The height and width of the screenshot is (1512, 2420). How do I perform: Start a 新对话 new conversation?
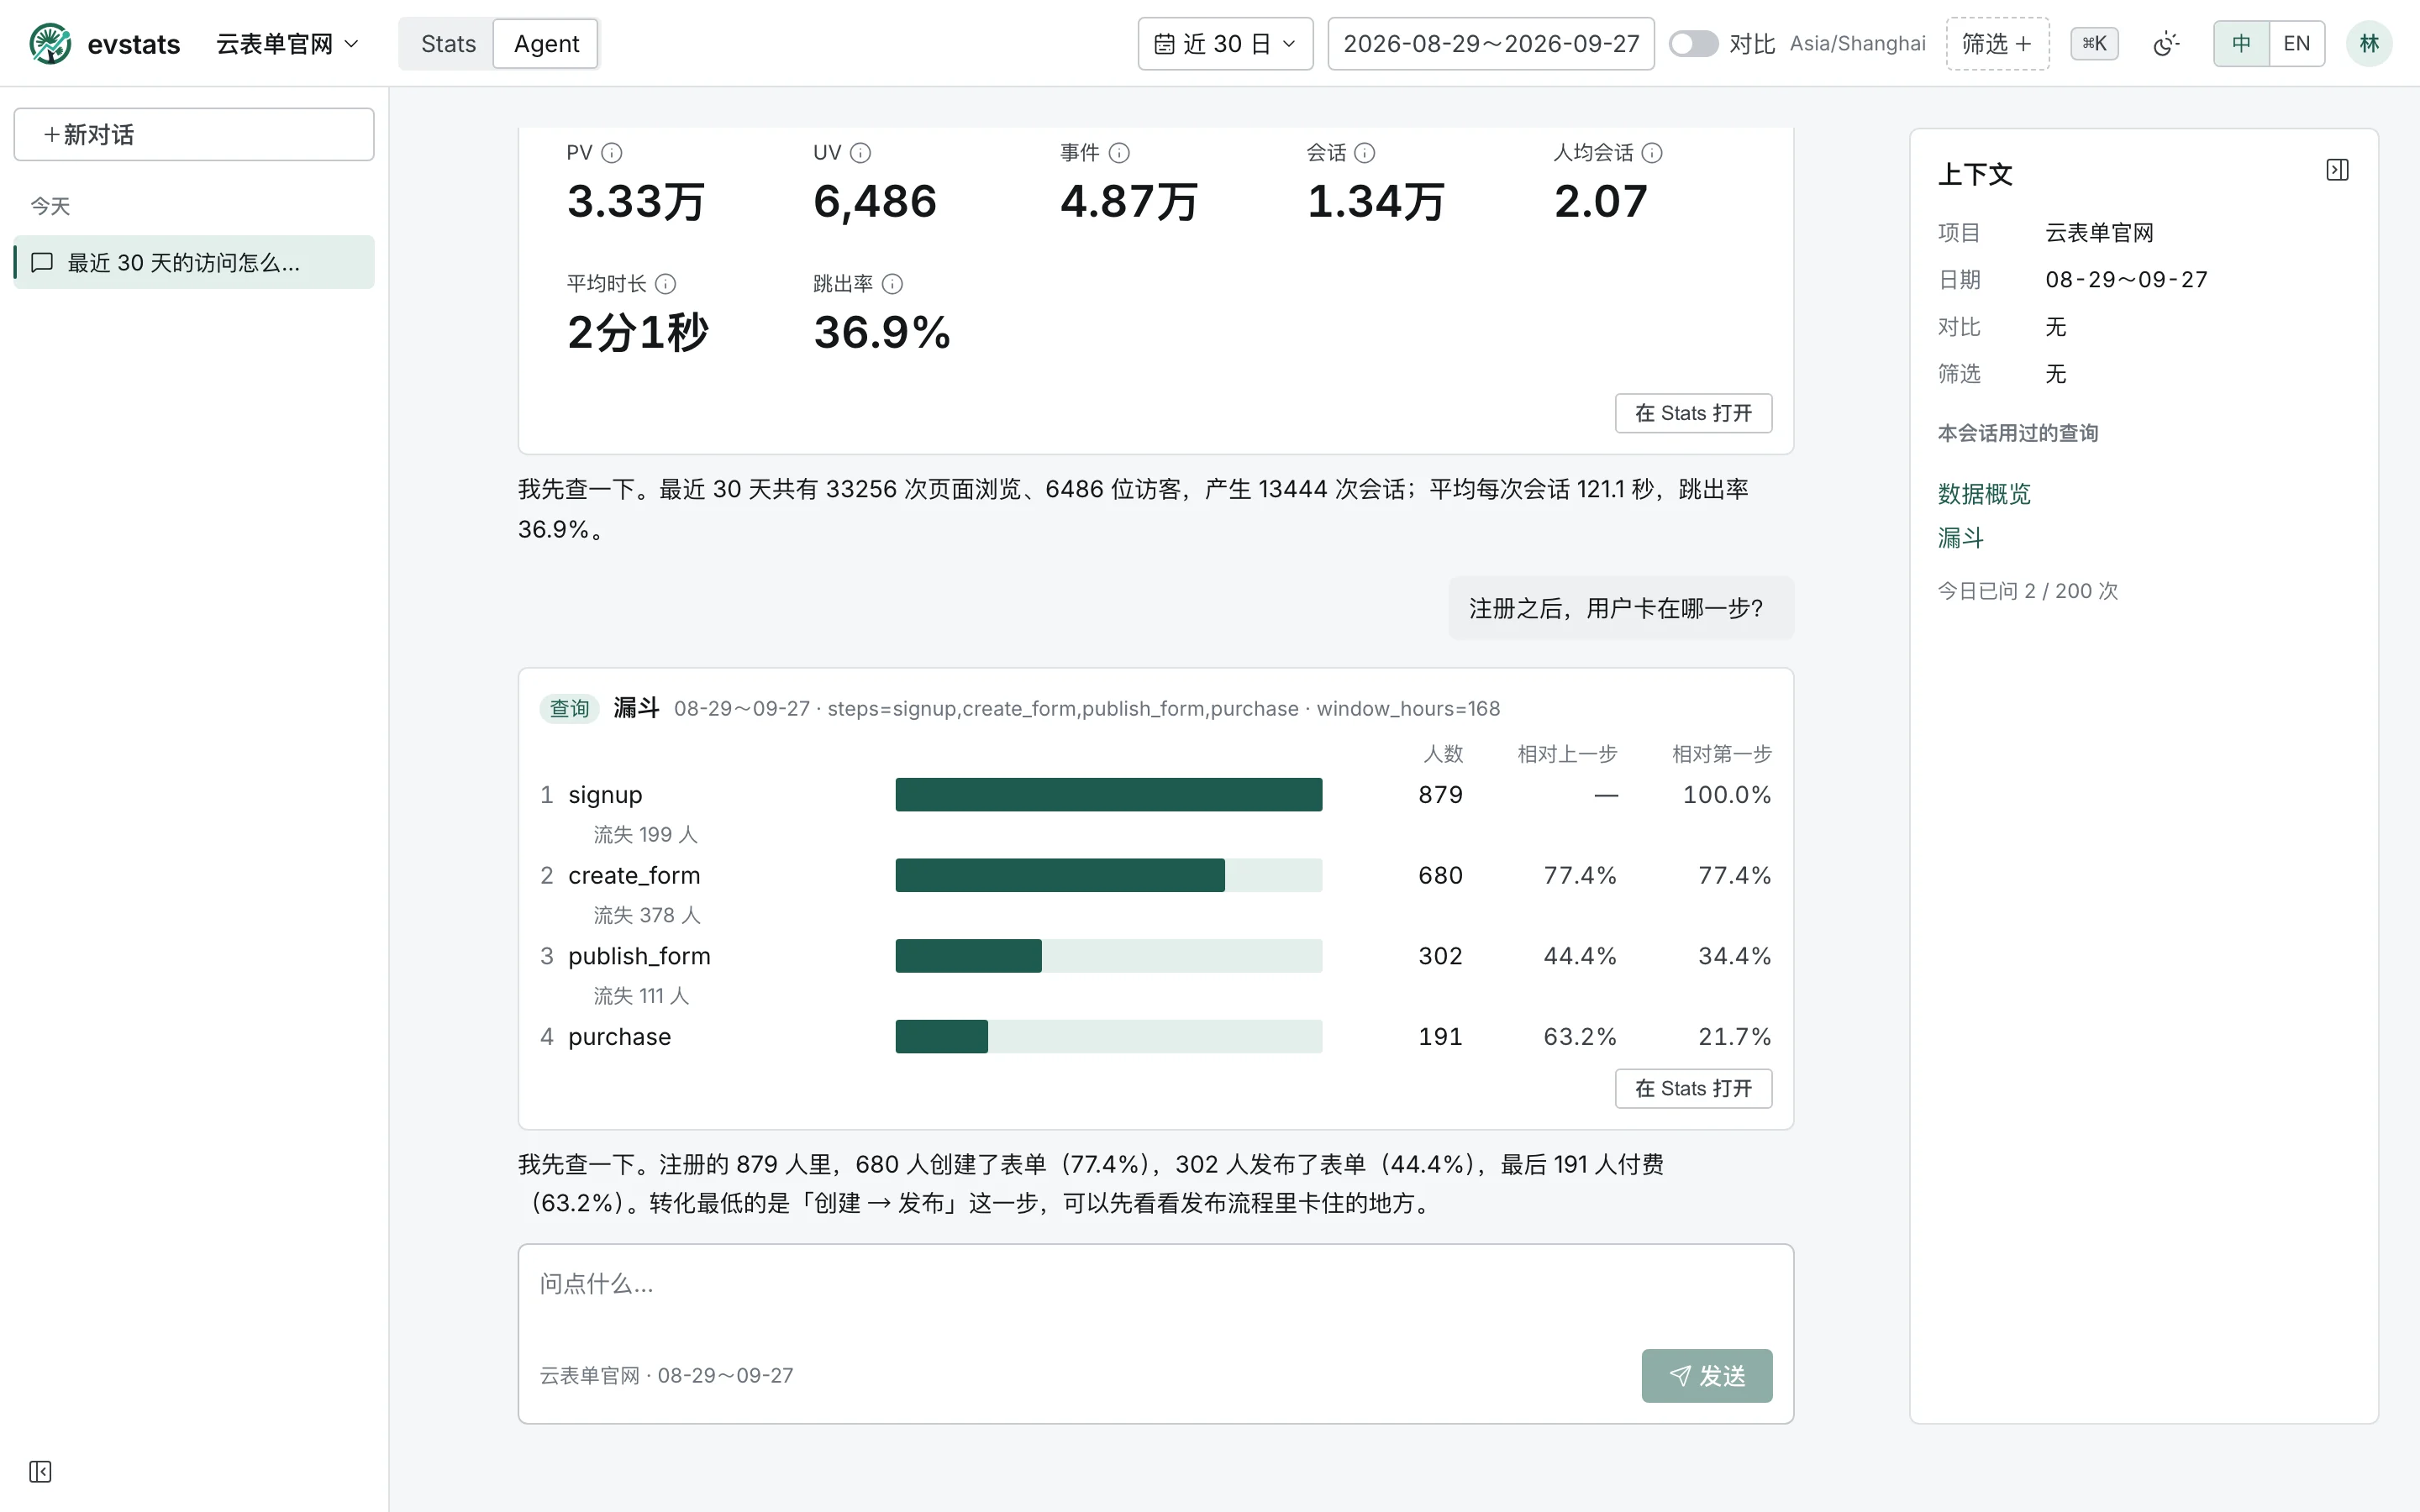(194, 134)
